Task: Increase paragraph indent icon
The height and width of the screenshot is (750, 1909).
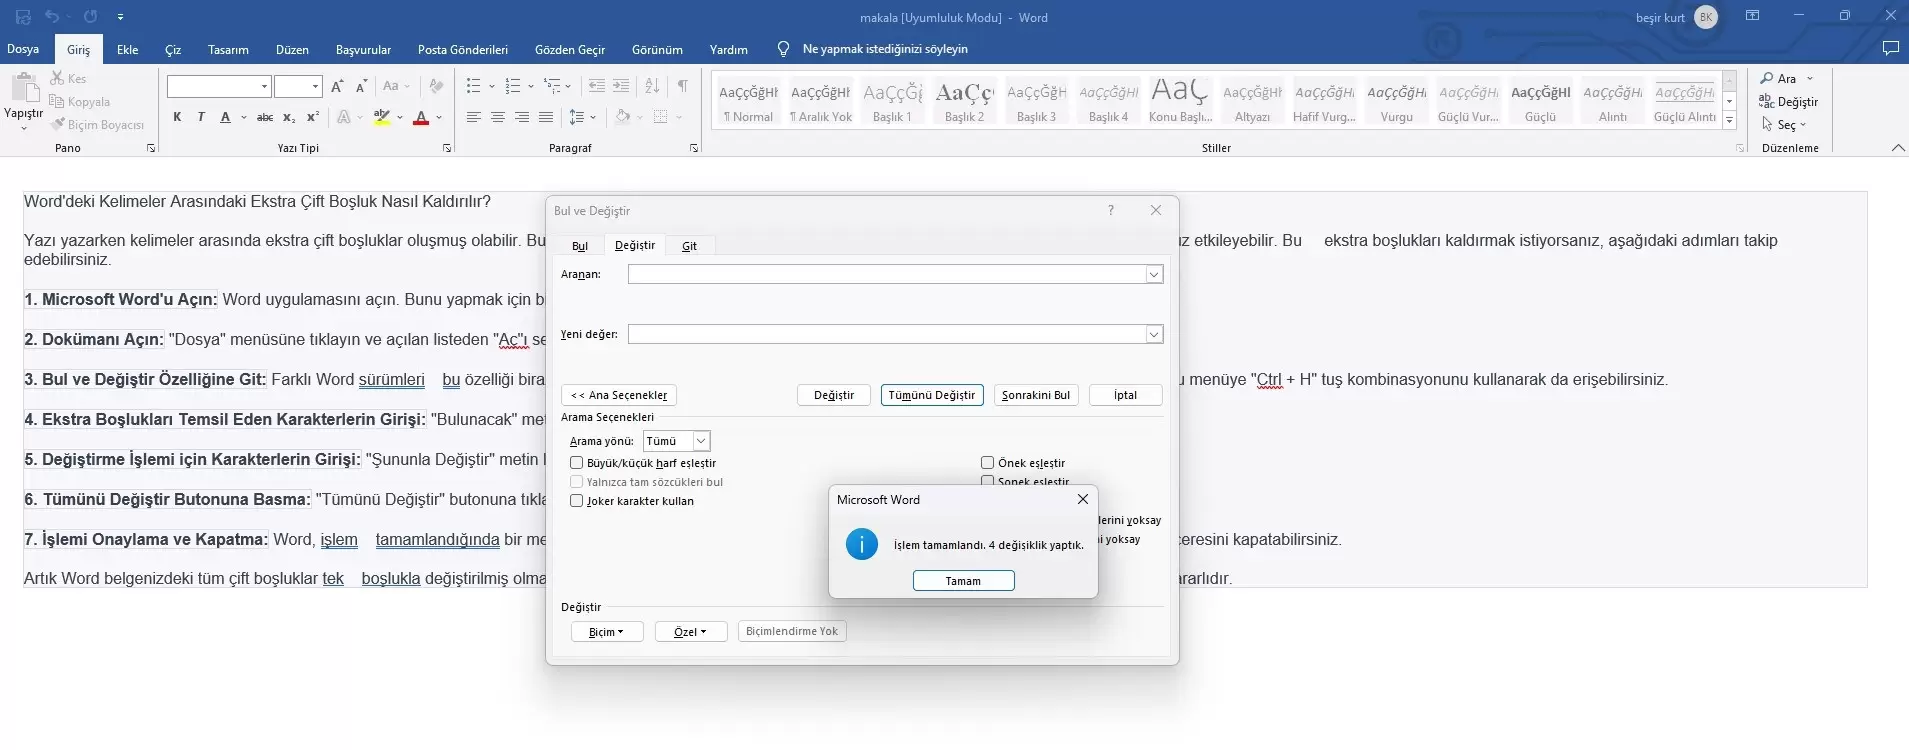Action: (621, 86)
